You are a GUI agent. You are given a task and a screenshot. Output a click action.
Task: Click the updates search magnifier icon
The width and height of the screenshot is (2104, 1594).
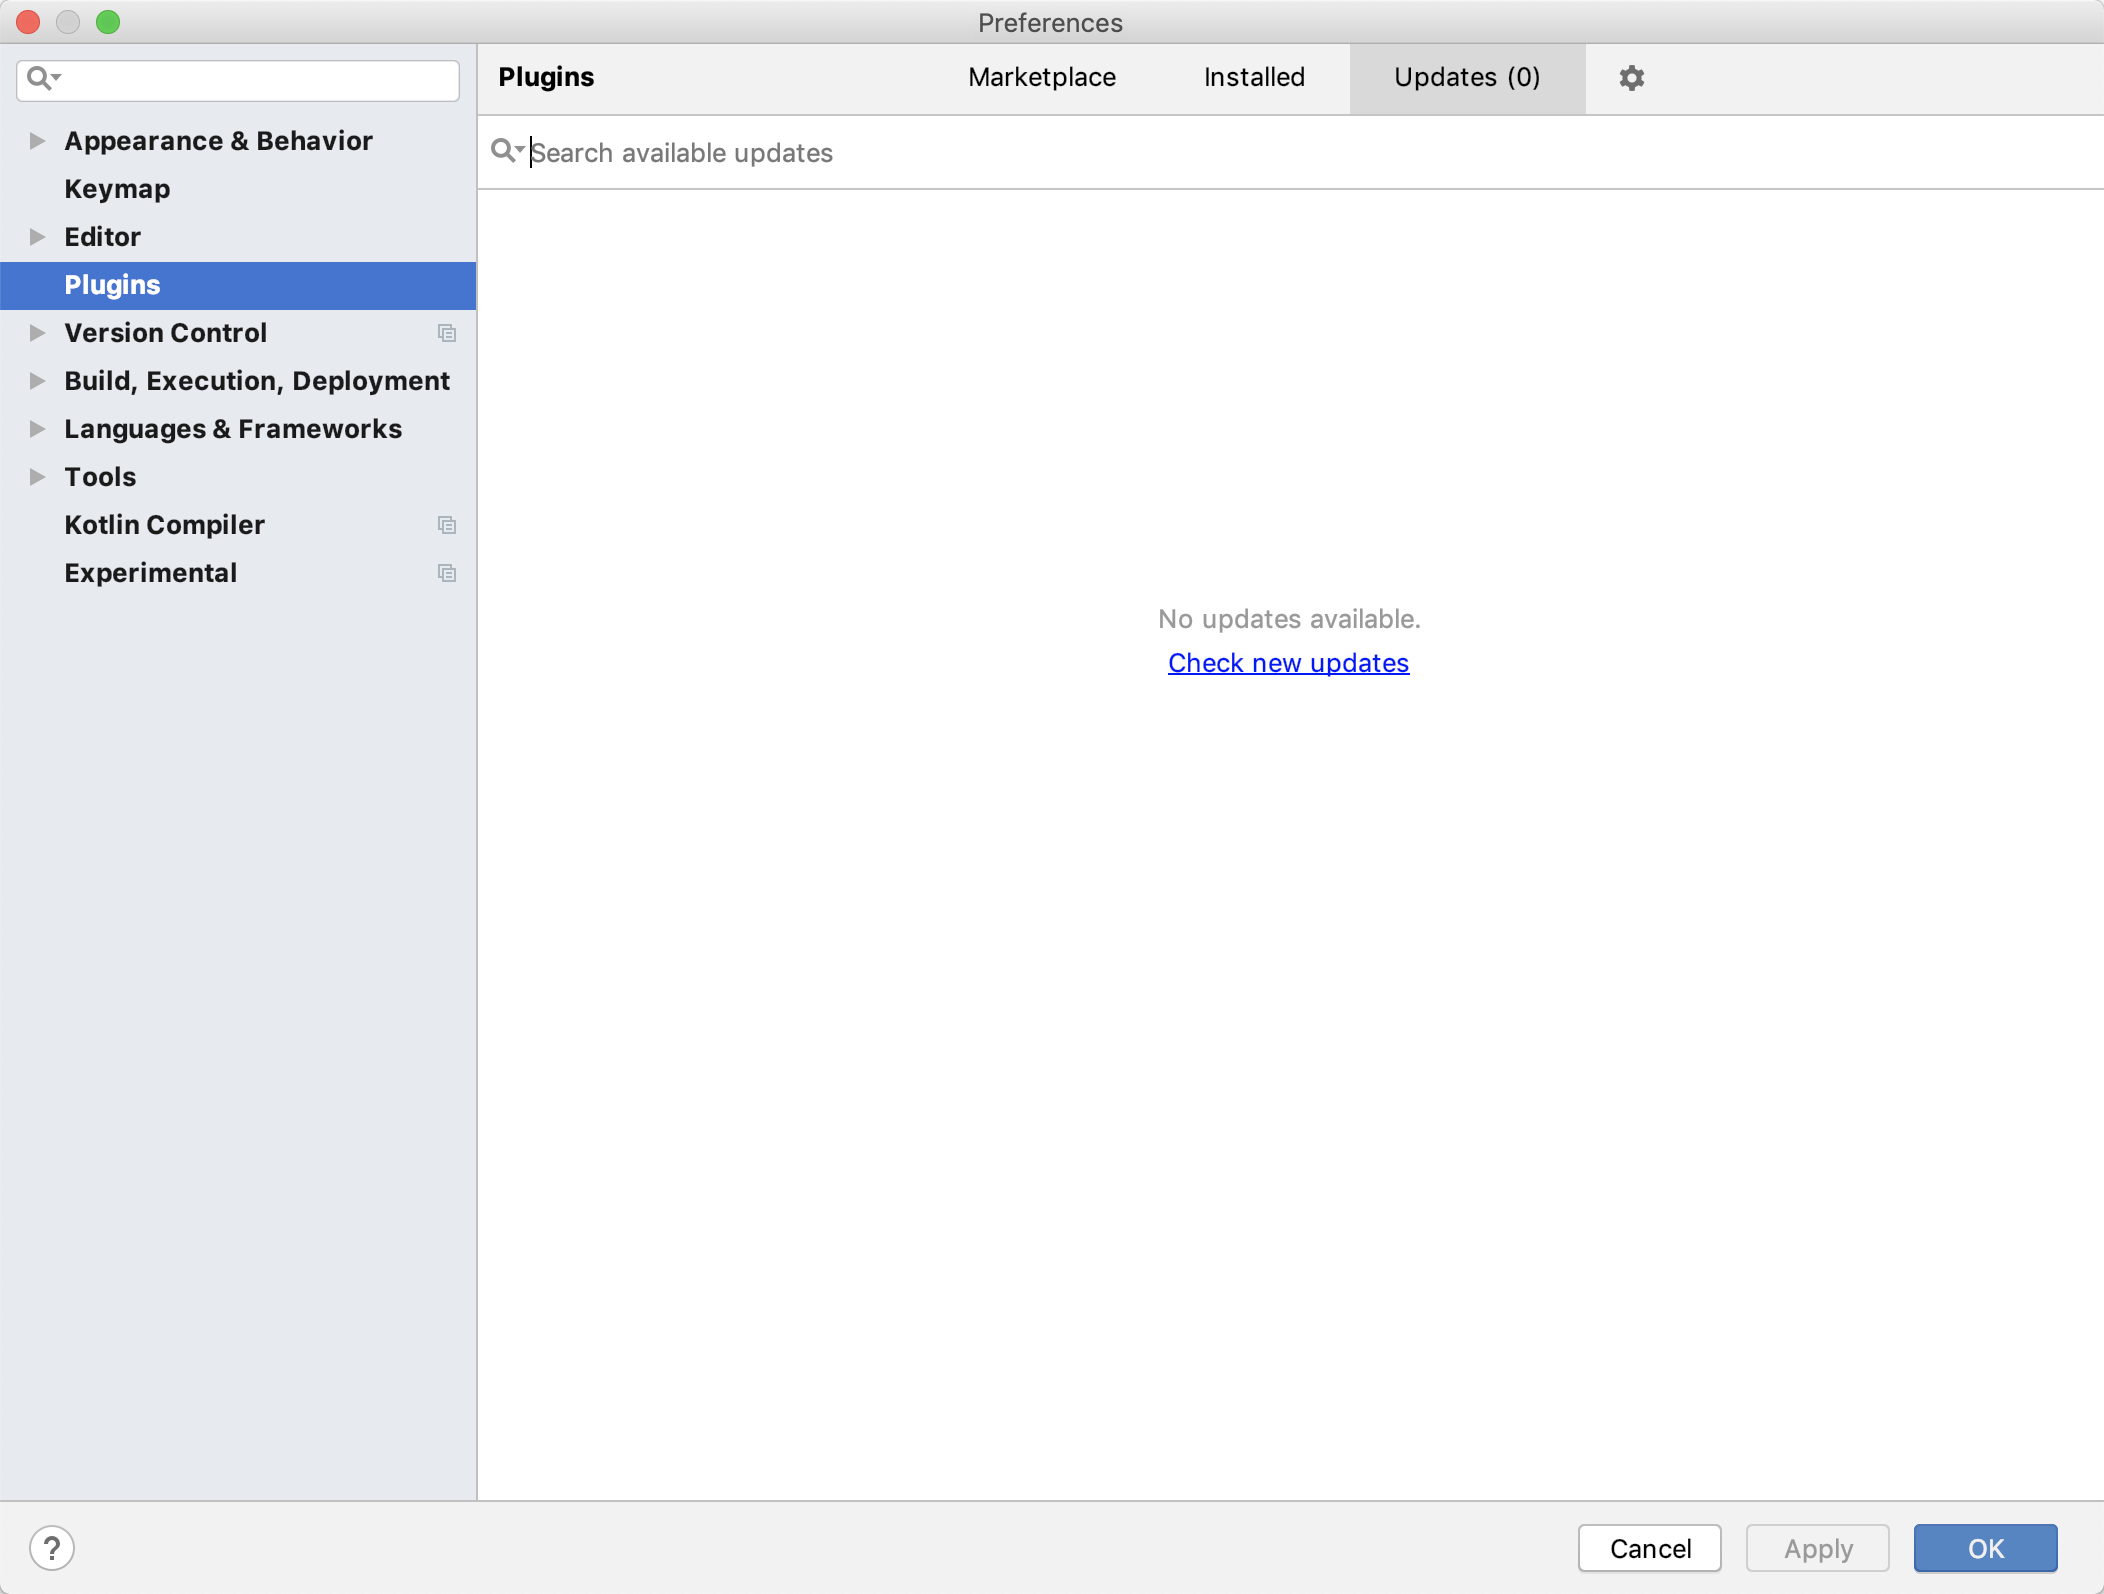tap(505, 152)
